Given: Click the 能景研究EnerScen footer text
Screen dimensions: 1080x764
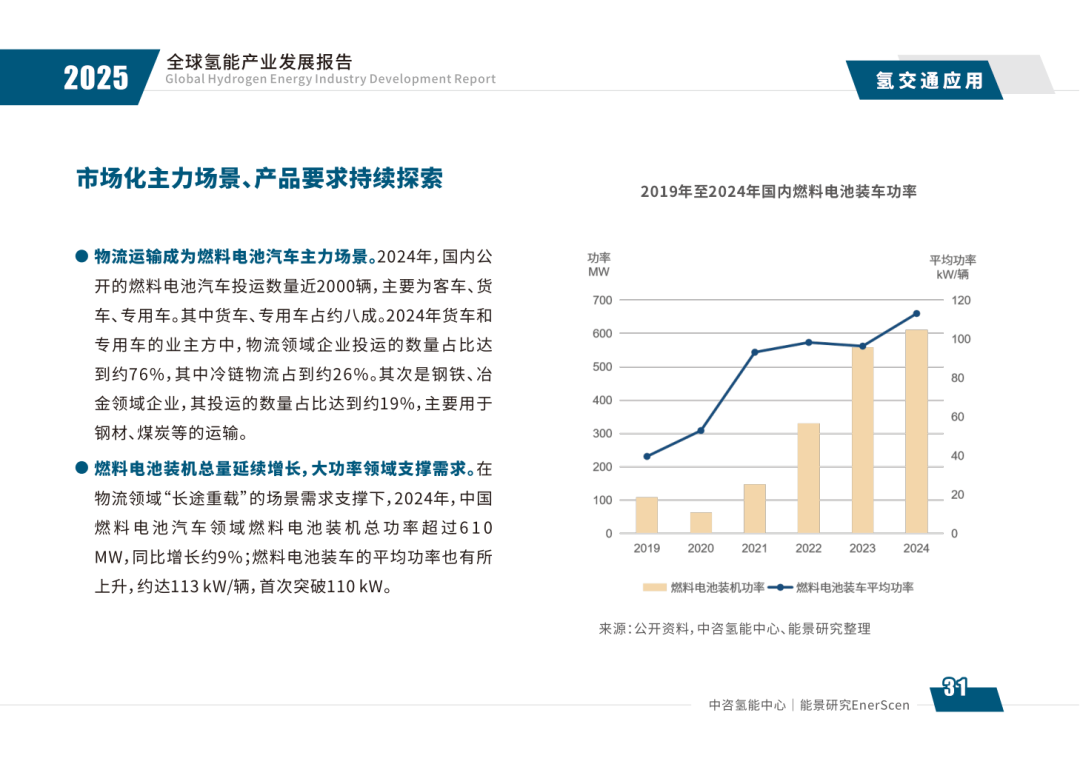Looking at the screenshot, I should point(857,704).
